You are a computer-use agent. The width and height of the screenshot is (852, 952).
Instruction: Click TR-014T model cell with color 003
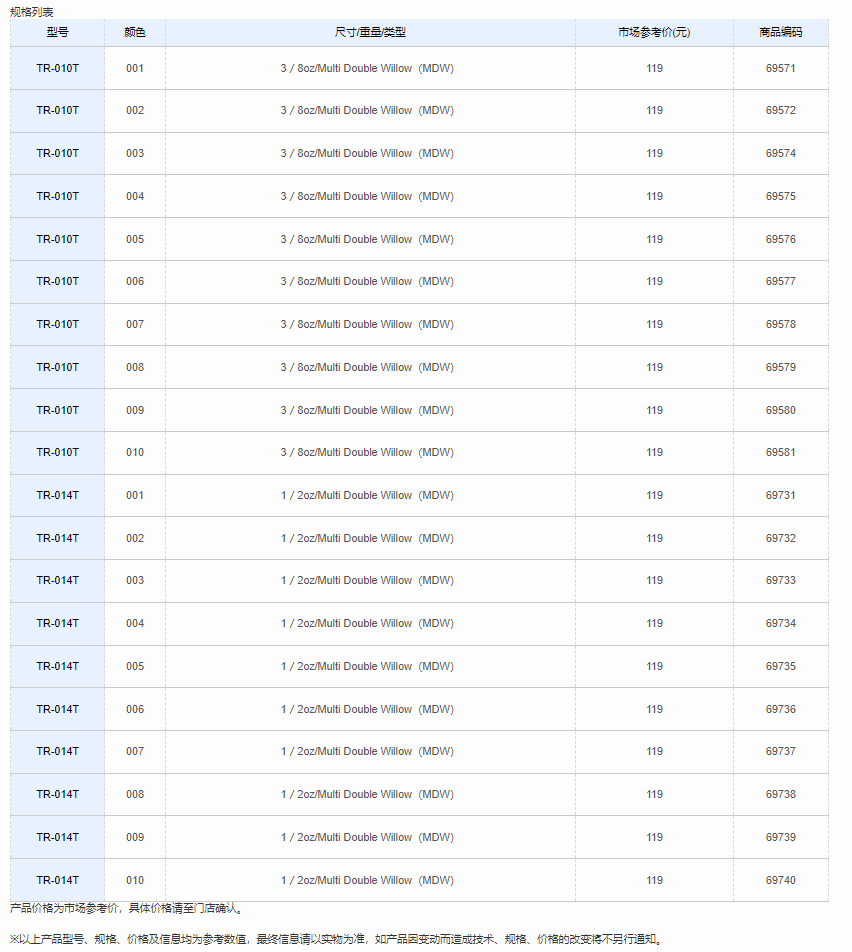[58, 580]
